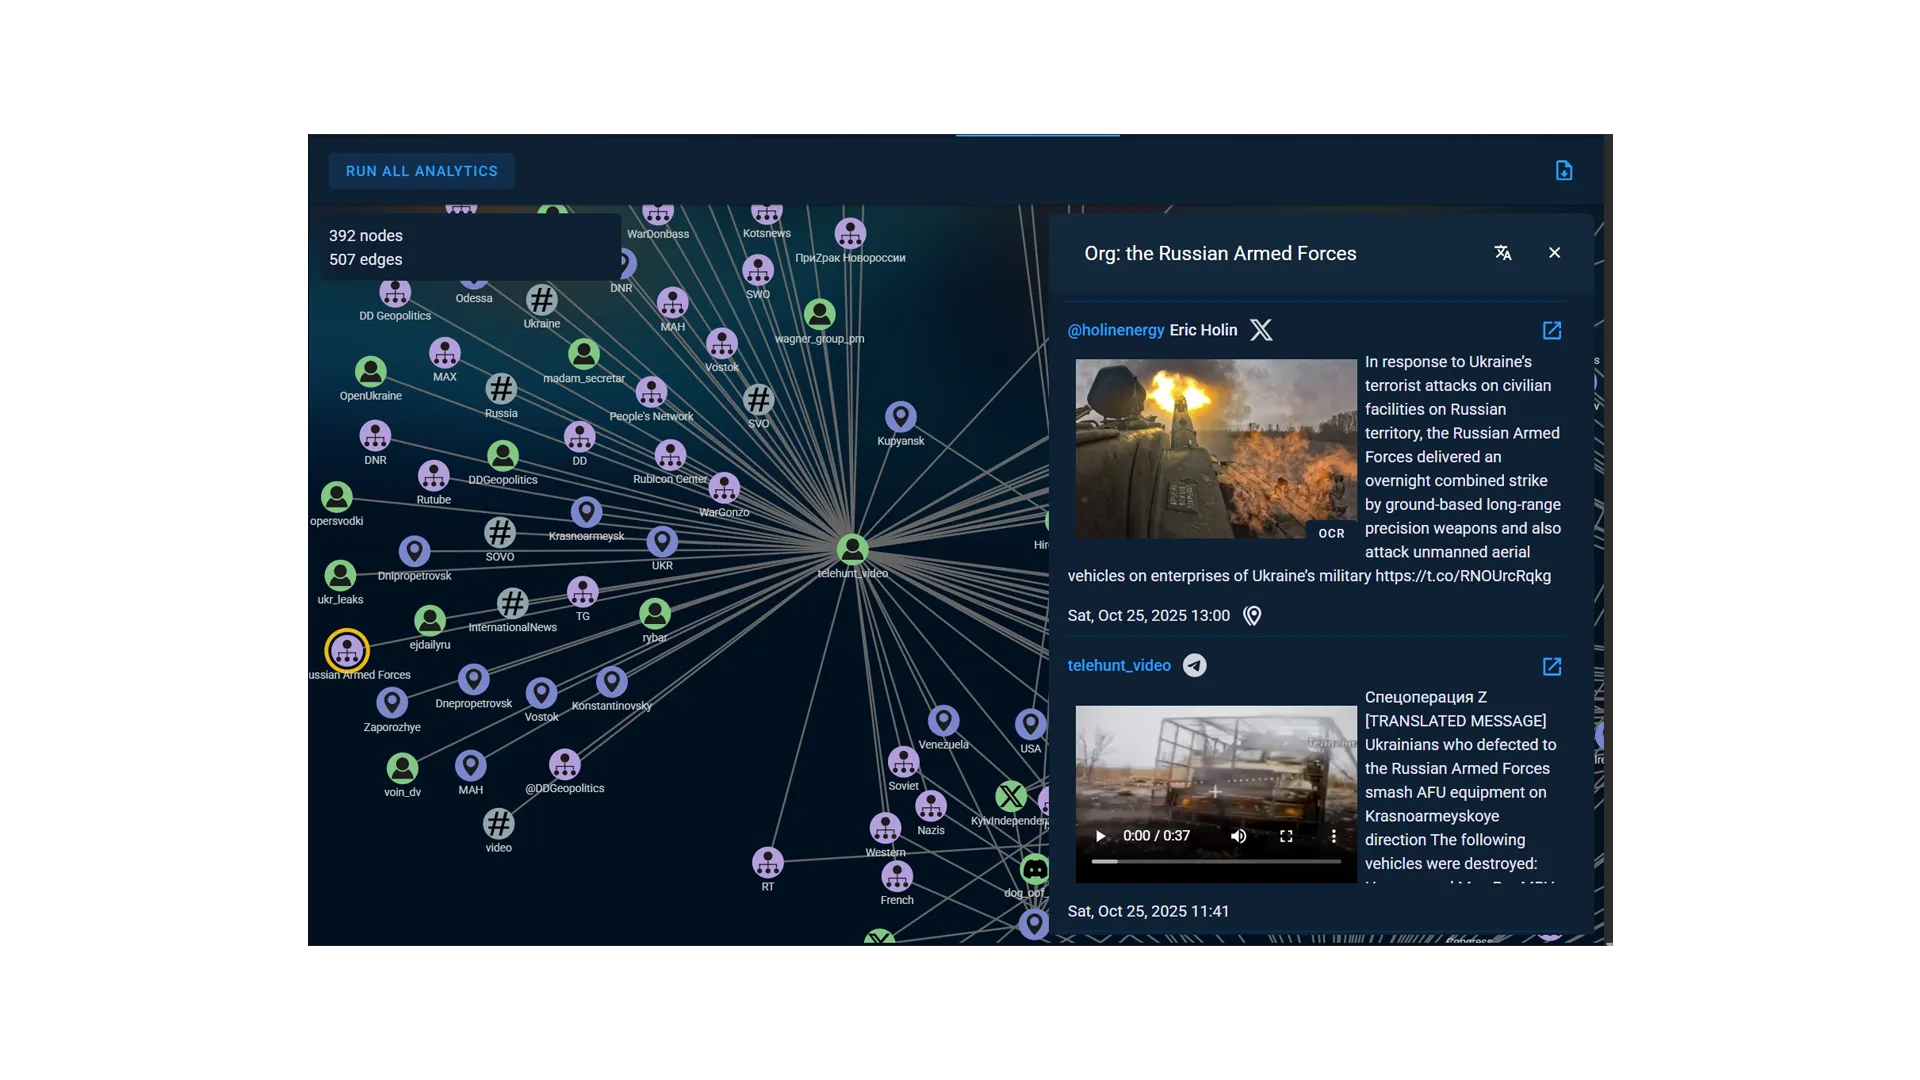Click the export document icon top right
This screenshot has width=1920, height=1080.
(1564, 171)
